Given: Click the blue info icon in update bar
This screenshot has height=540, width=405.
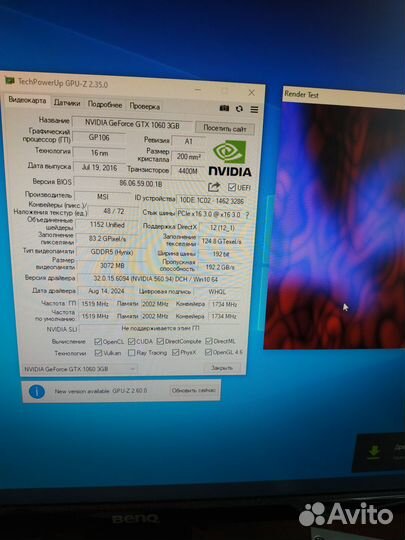Looking at the screenshot, I should pos(37,392).
